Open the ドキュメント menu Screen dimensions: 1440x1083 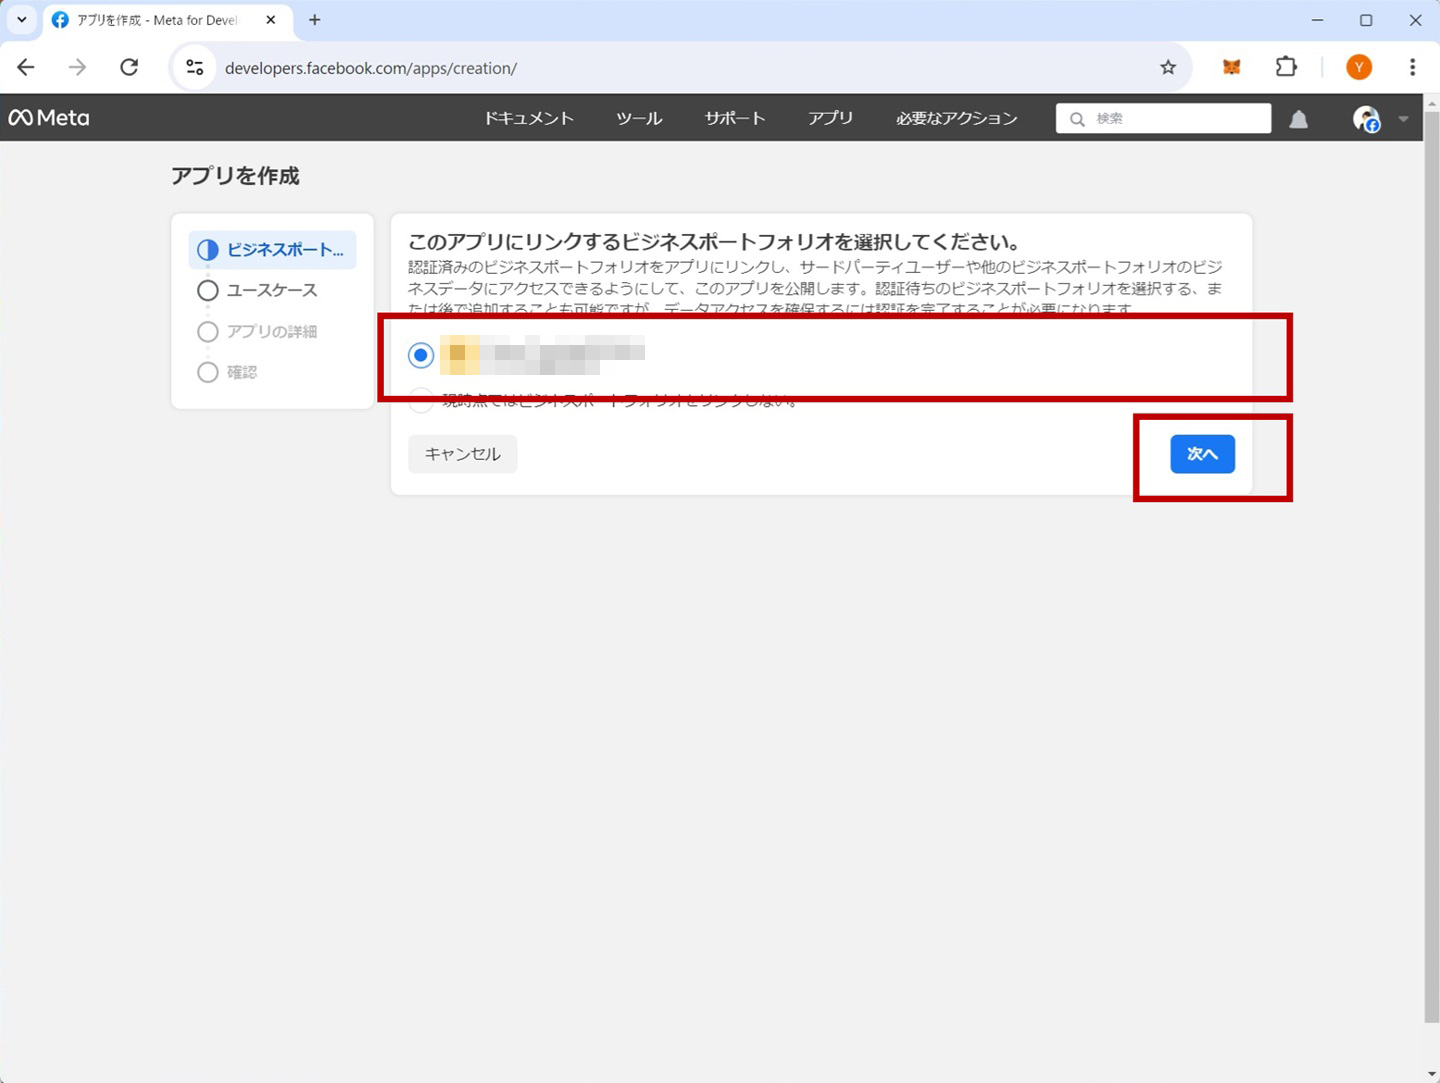coord(528,118)
